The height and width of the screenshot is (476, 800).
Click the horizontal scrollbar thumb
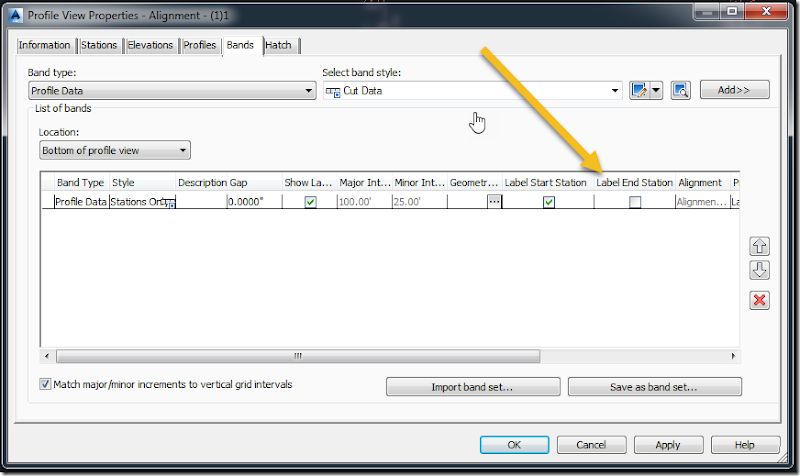click(x=298, y=356)
